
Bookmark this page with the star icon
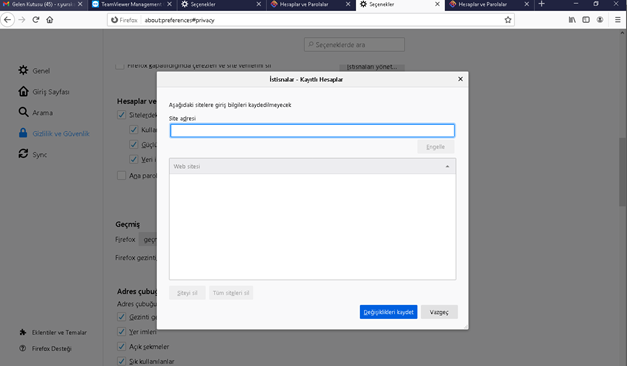point(507,20)
